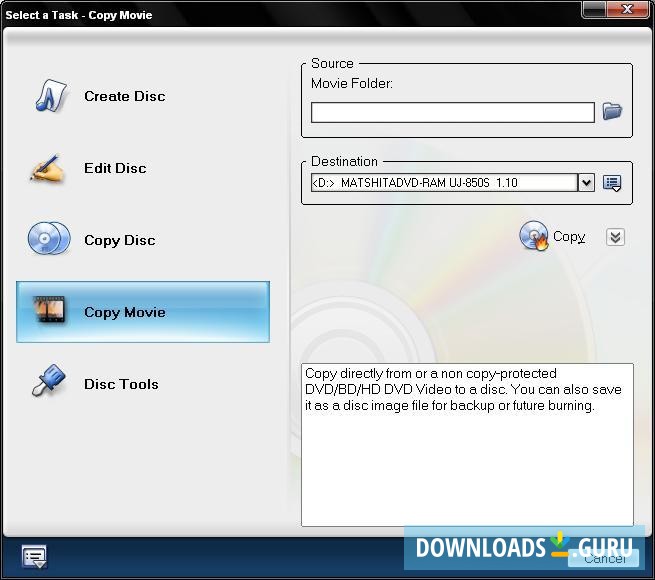The height and width of the screenshot is (580, 655).
Task: Expand options with double-chevron button
Action: (615, 237)
